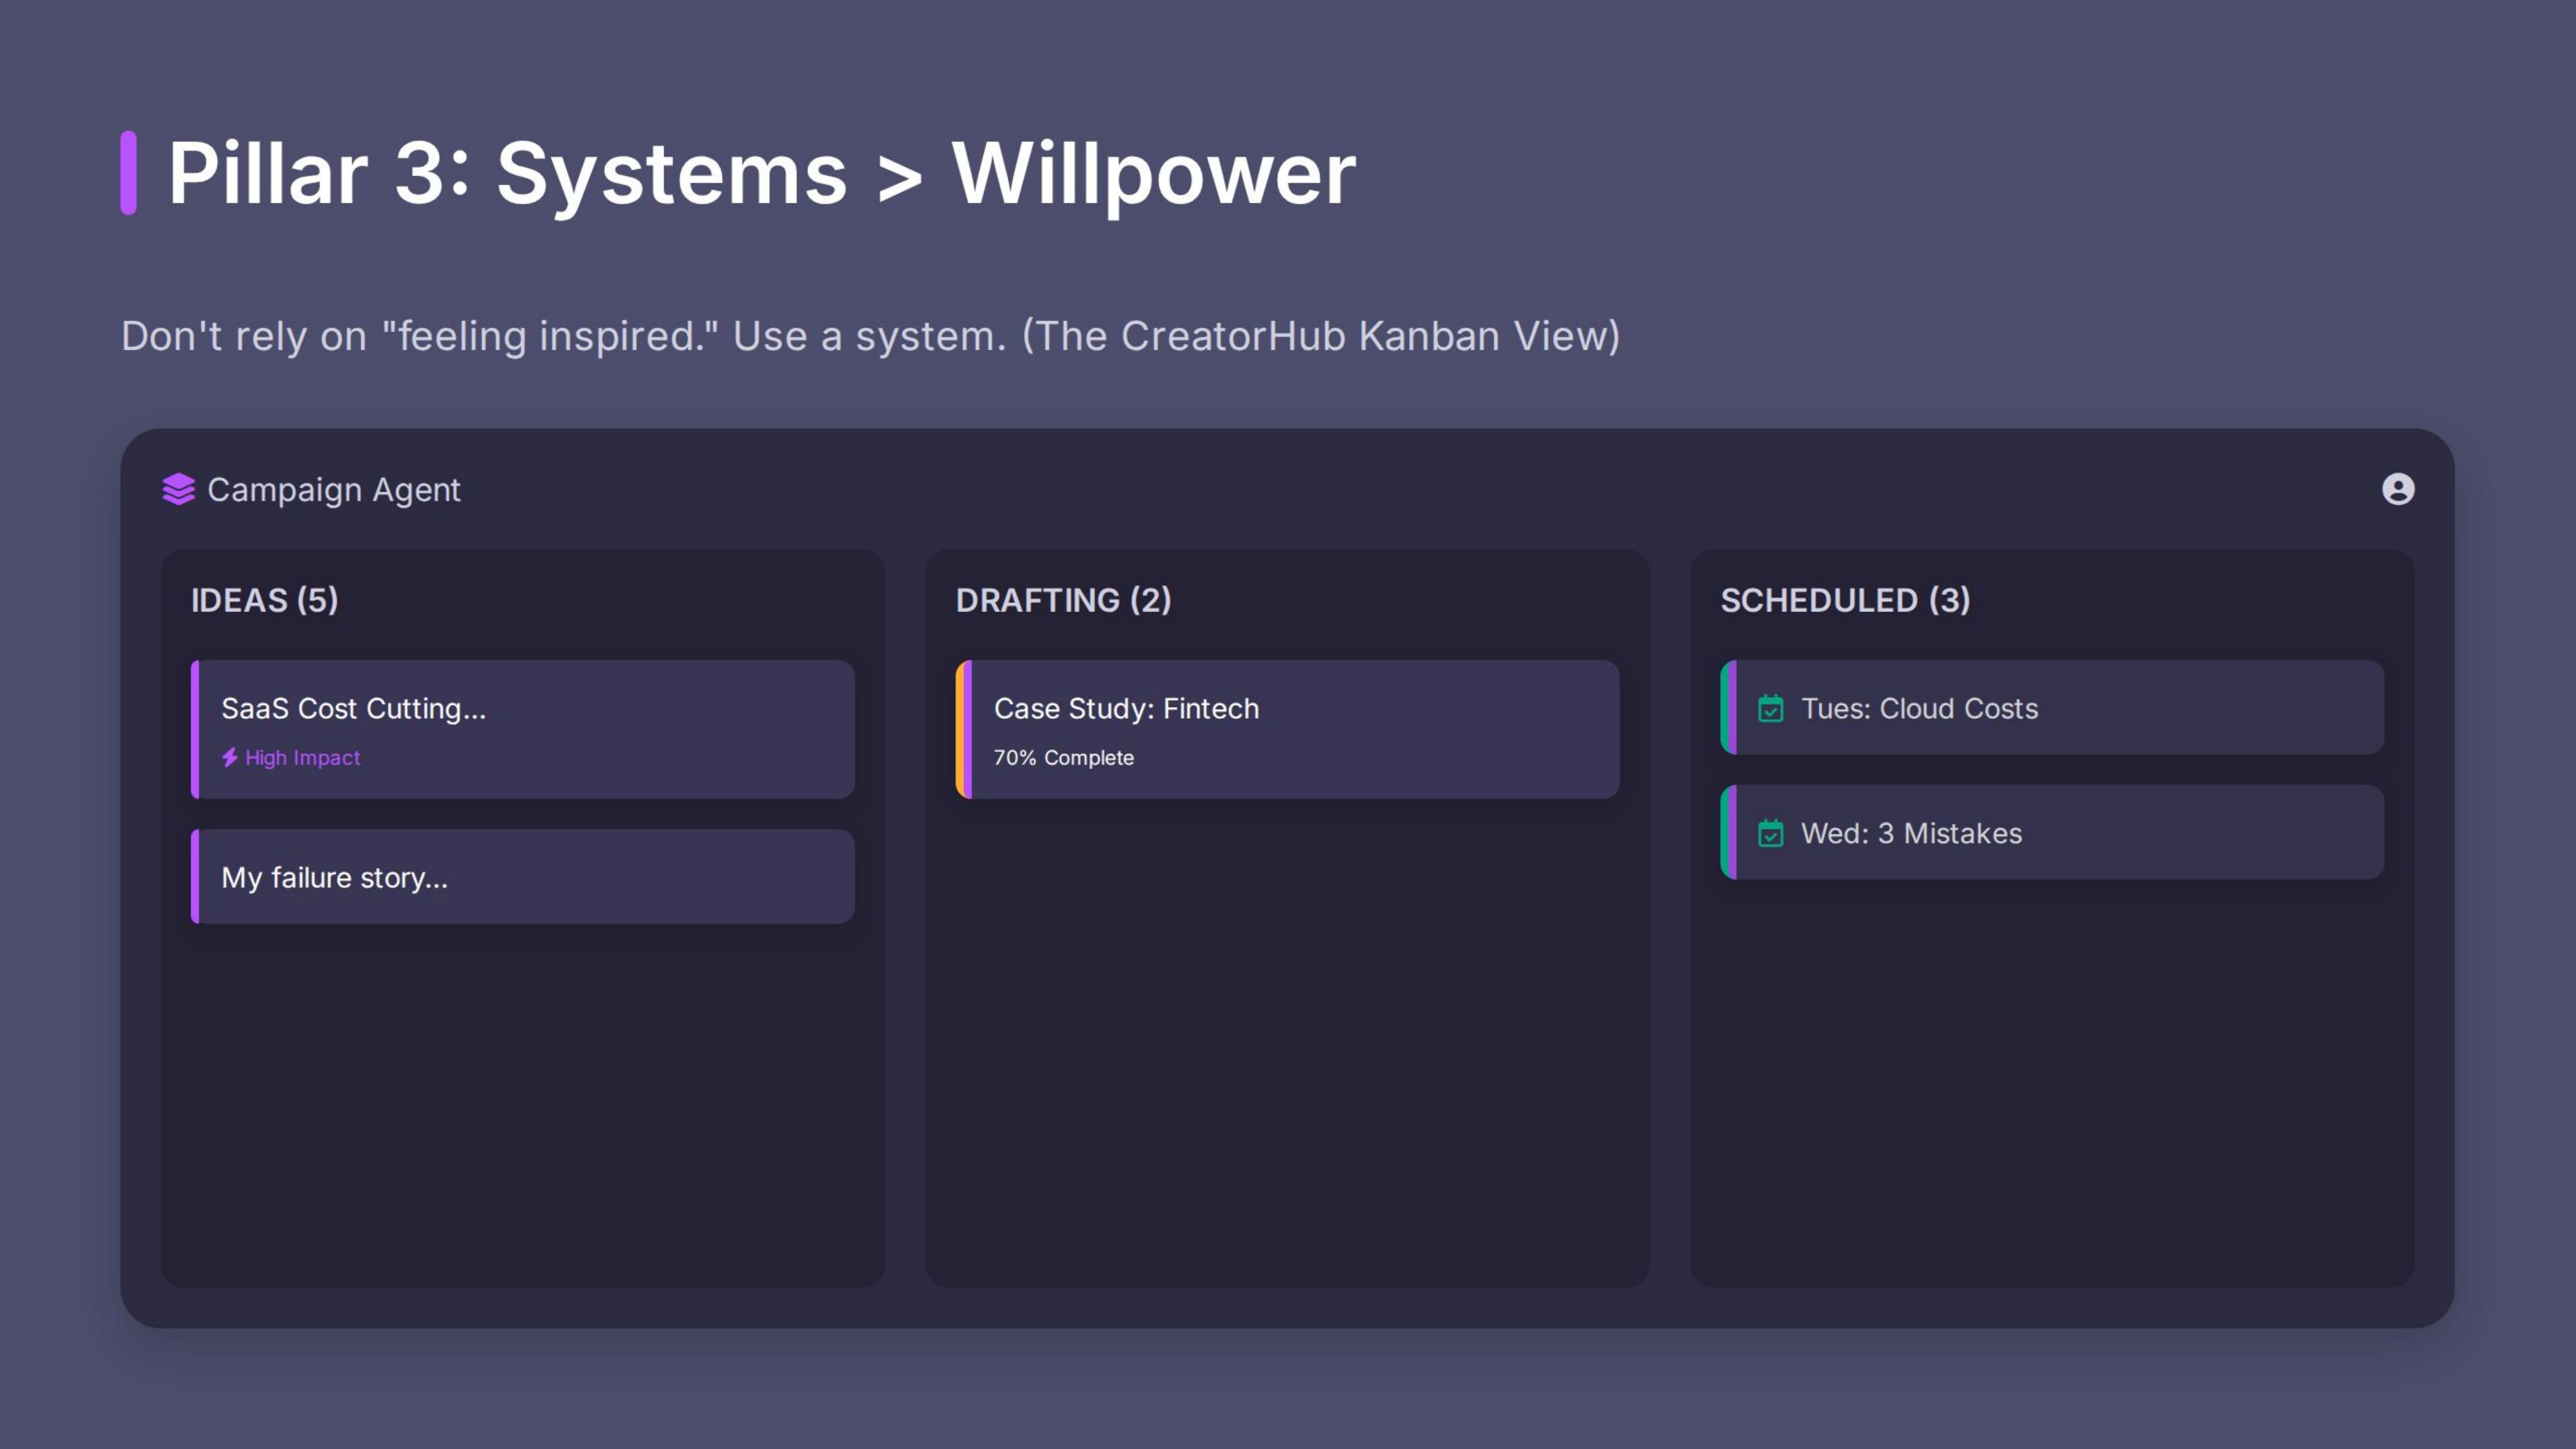Click the lightning bolt High Impact icon
Viewport: 2576px width, 1449px height.
tap(230, 757)
